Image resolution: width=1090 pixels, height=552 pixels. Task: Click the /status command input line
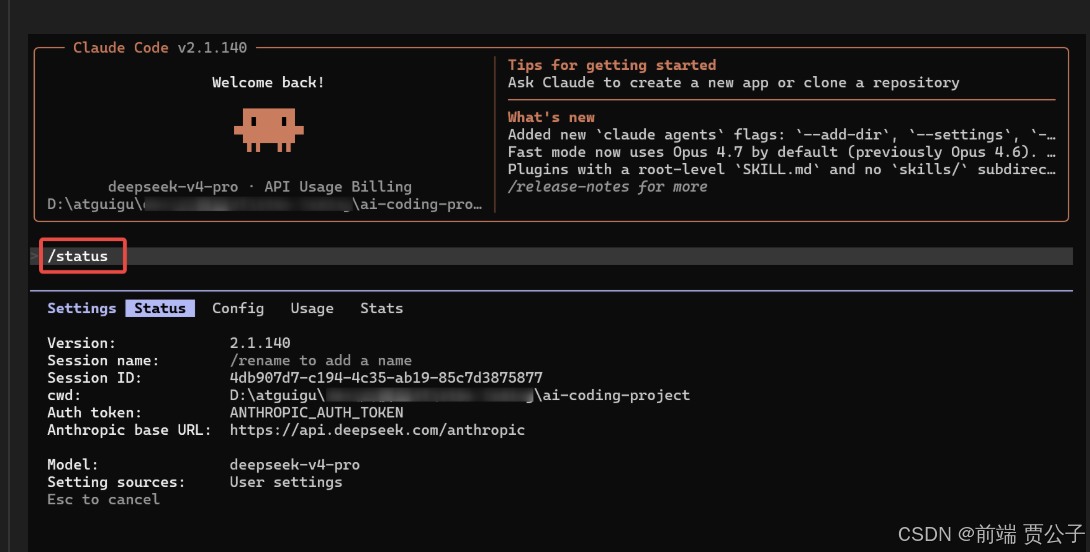(552, 256)
